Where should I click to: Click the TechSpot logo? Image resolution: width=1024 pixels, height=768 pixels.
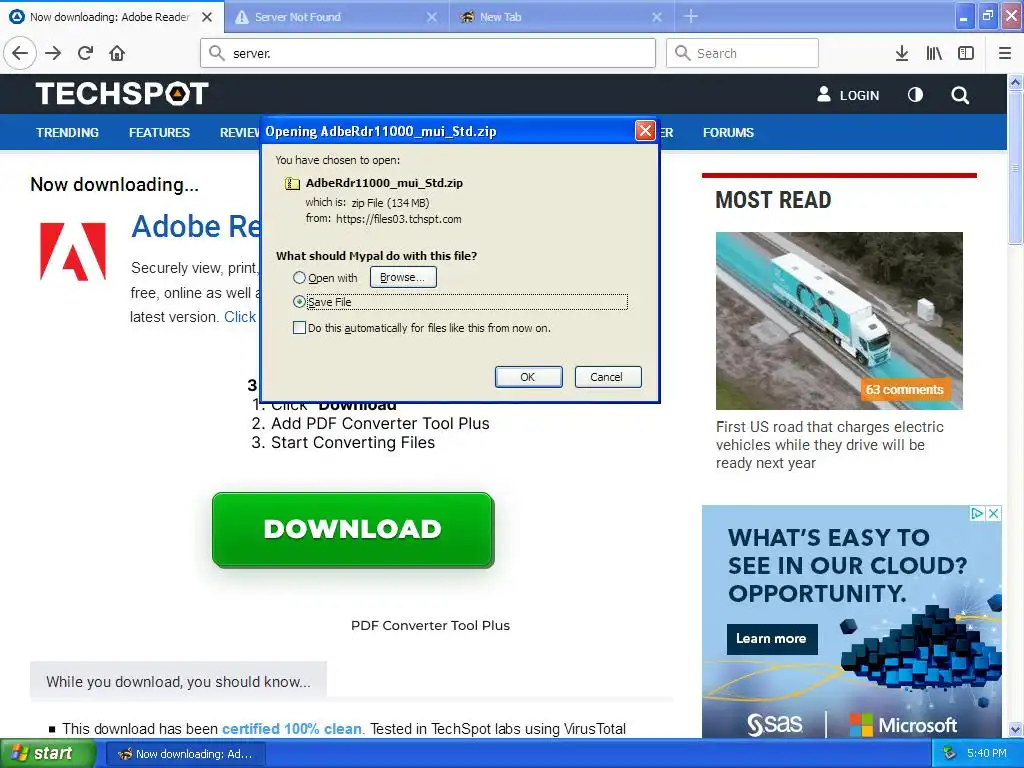122,94
